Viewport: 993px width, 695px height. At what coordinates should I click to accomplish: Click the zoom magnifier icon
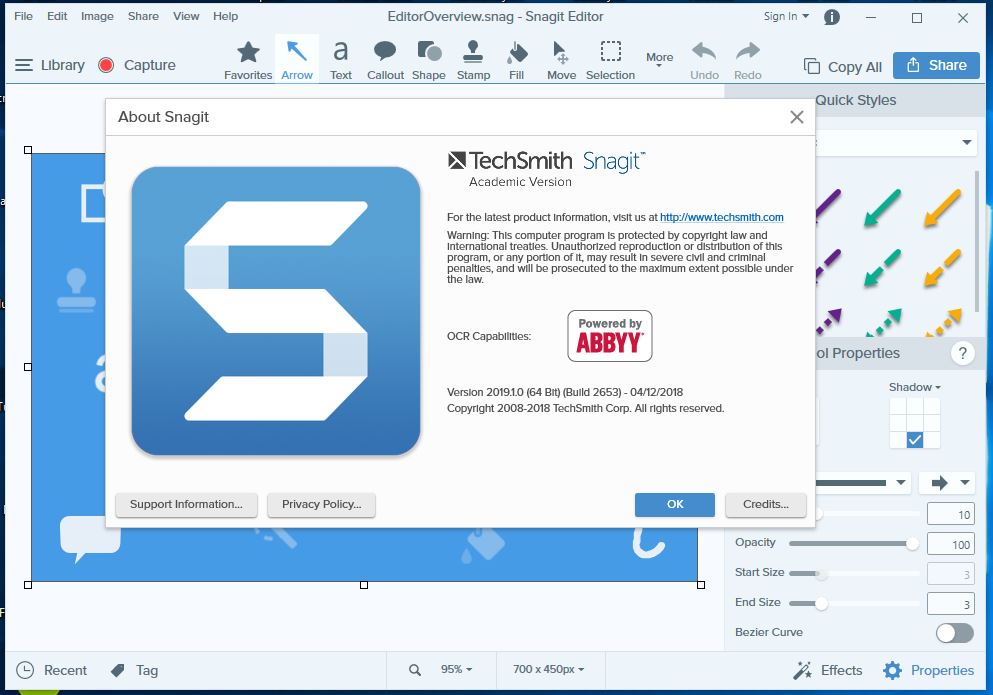tap(415, 670)
